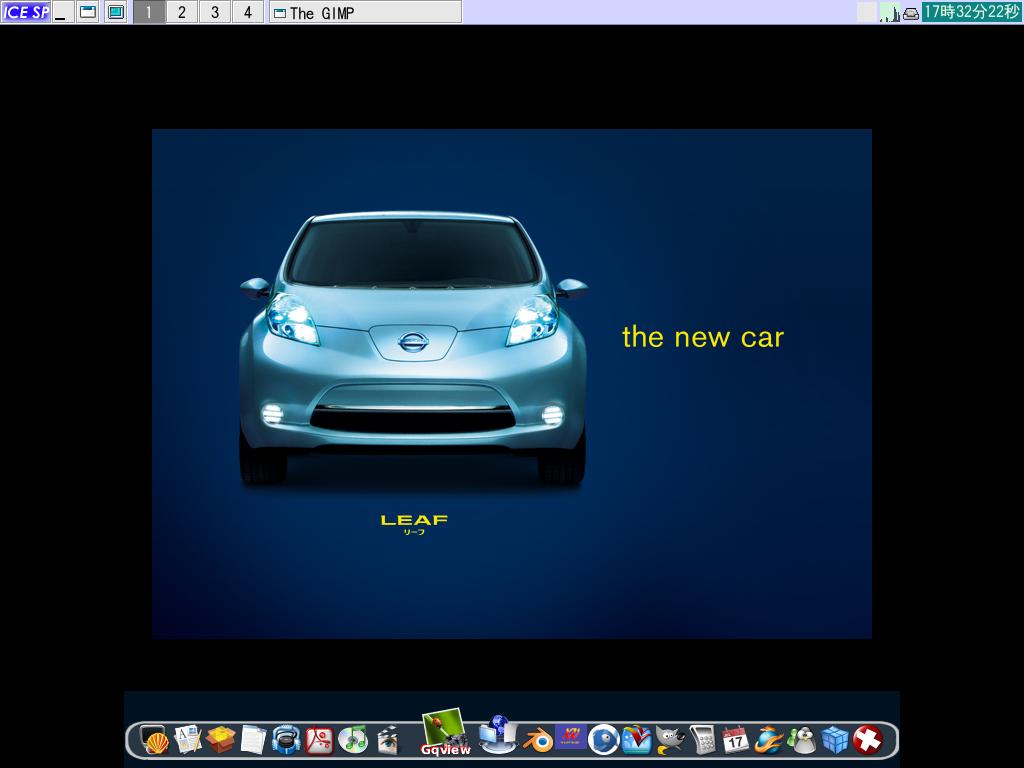Open Blender from the dock
The image size is (1024, 768).
click(536, 742)
